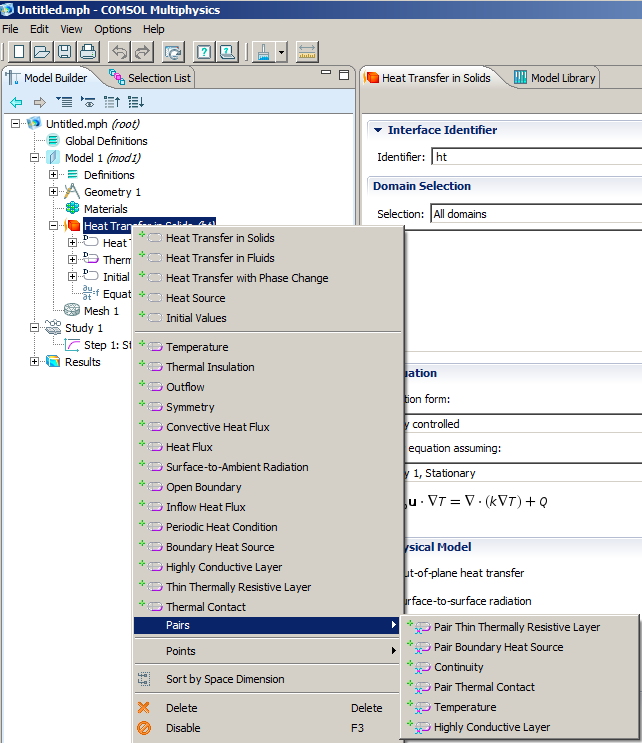Click the New model toolbar icon

tap(19, 51)
